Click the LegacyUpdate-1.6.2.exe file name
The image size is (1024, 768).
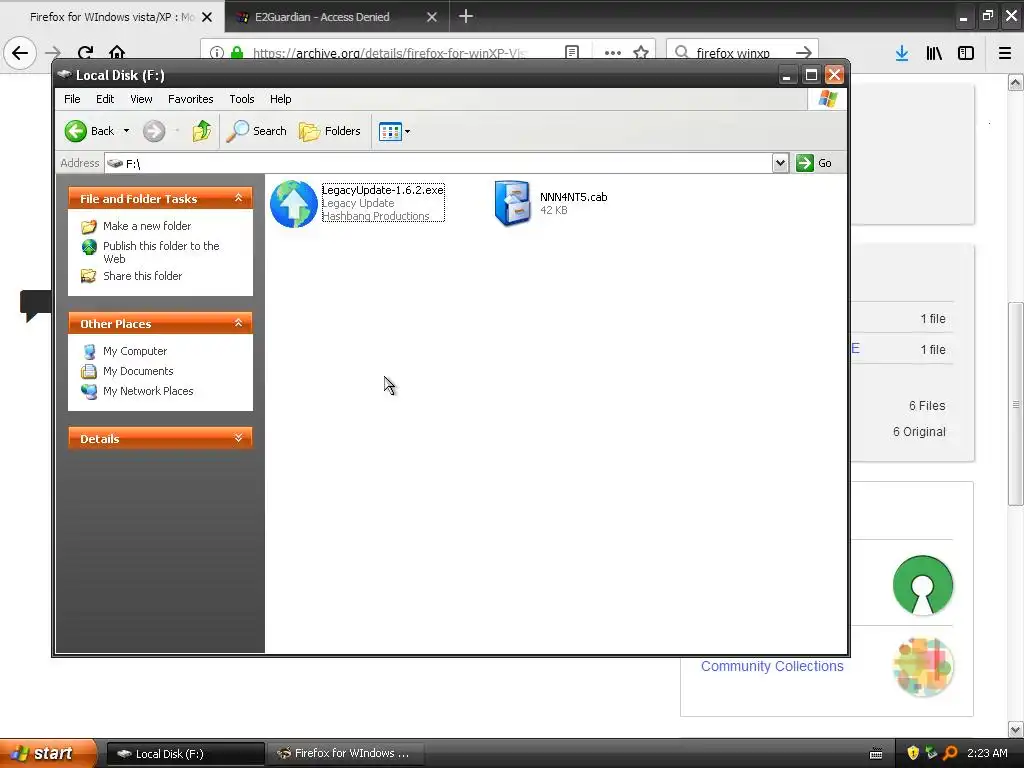[x=383, y=190]
